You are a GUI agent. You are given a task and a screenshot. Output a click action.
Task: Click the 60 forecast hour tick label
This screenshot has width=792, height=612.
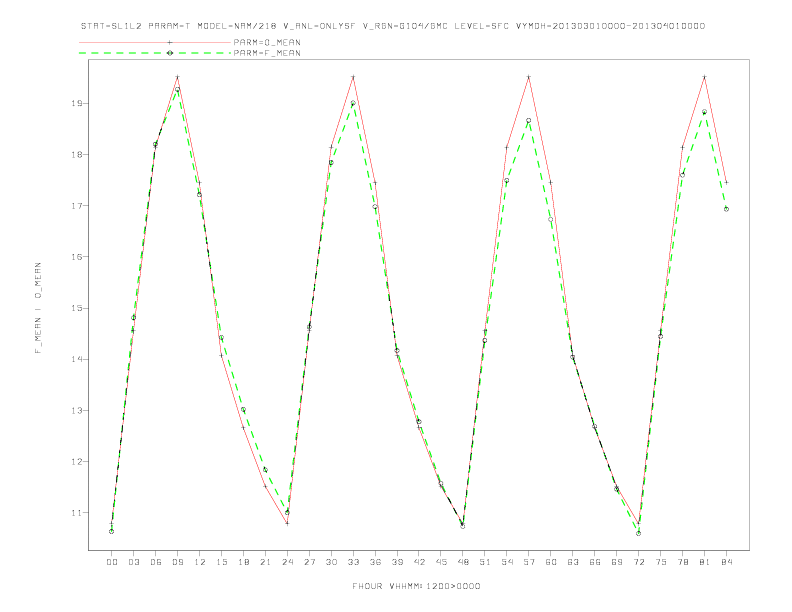[551, 562]
